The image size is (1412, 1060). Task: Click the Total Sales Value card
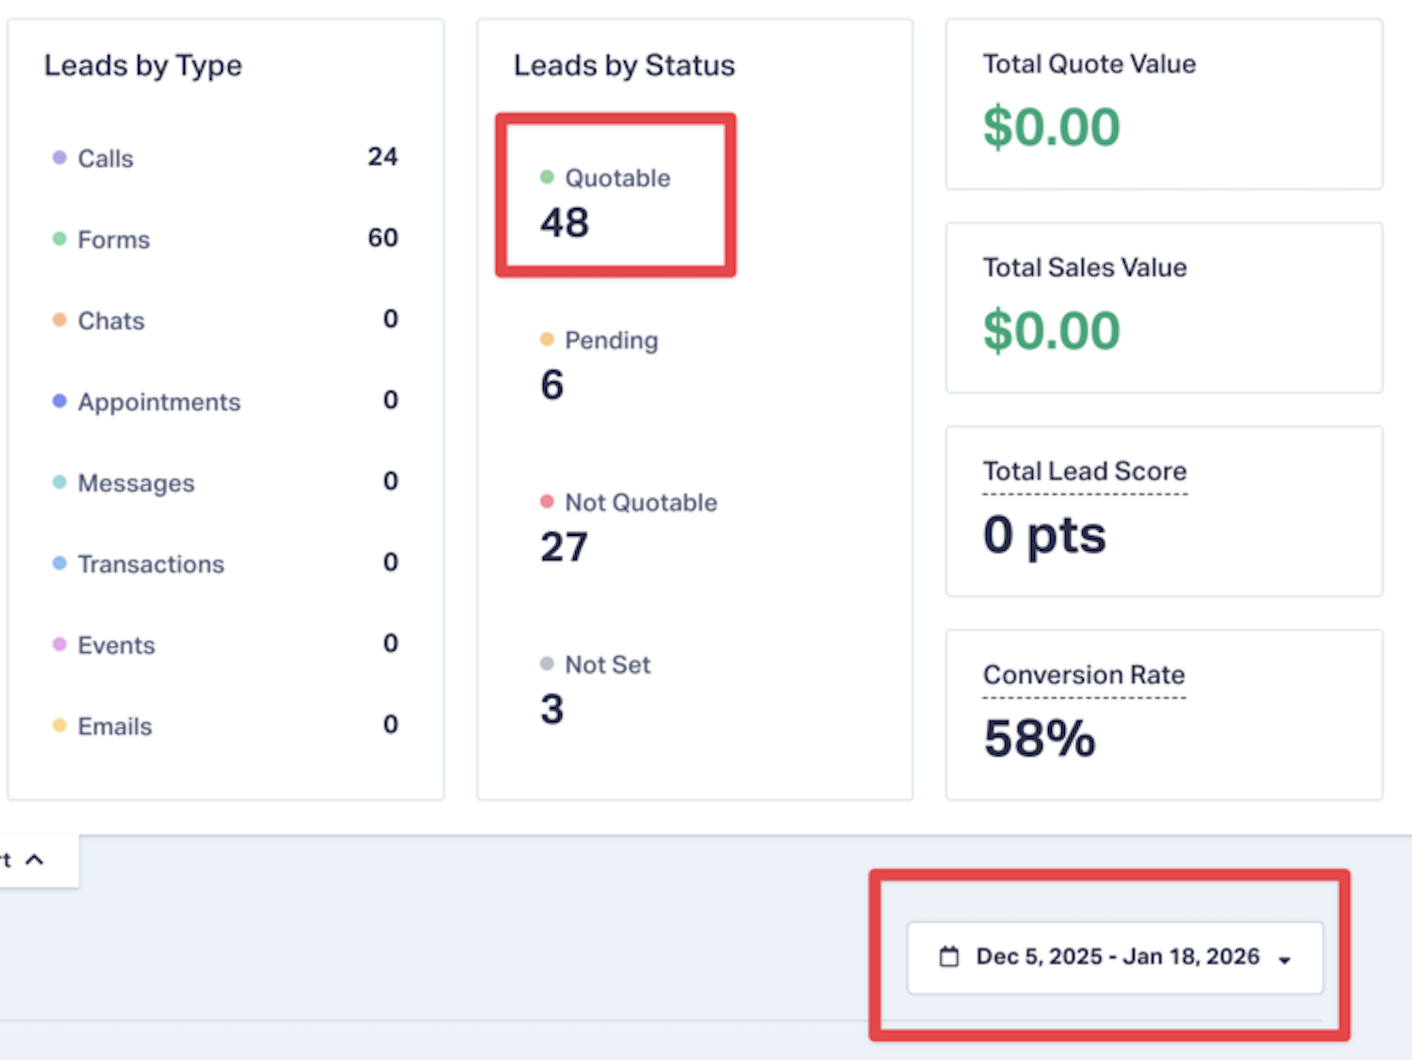(1164, 308)
